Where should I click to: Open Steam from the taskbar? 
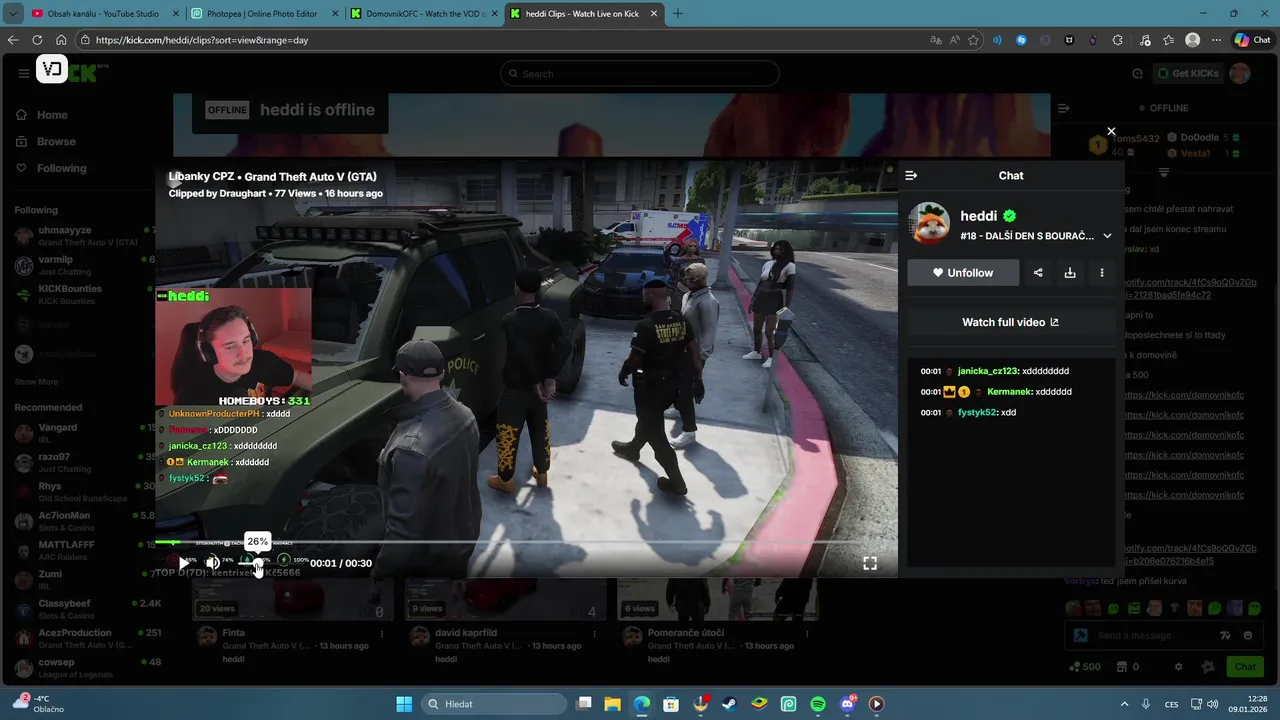tap(729, 704)
